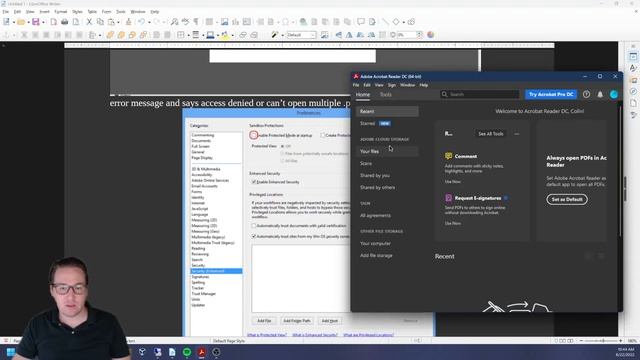Toggle Automatically trust sites from Win OS checkbox
The image size is (640, 360).
click(254, 236)
